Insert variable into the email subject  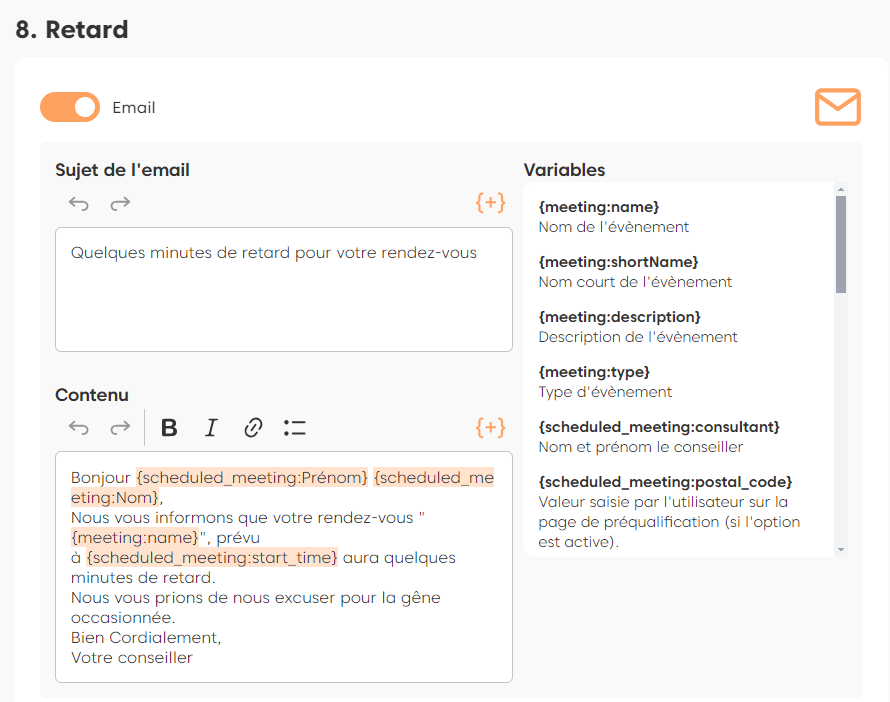(x=490, y=203)
